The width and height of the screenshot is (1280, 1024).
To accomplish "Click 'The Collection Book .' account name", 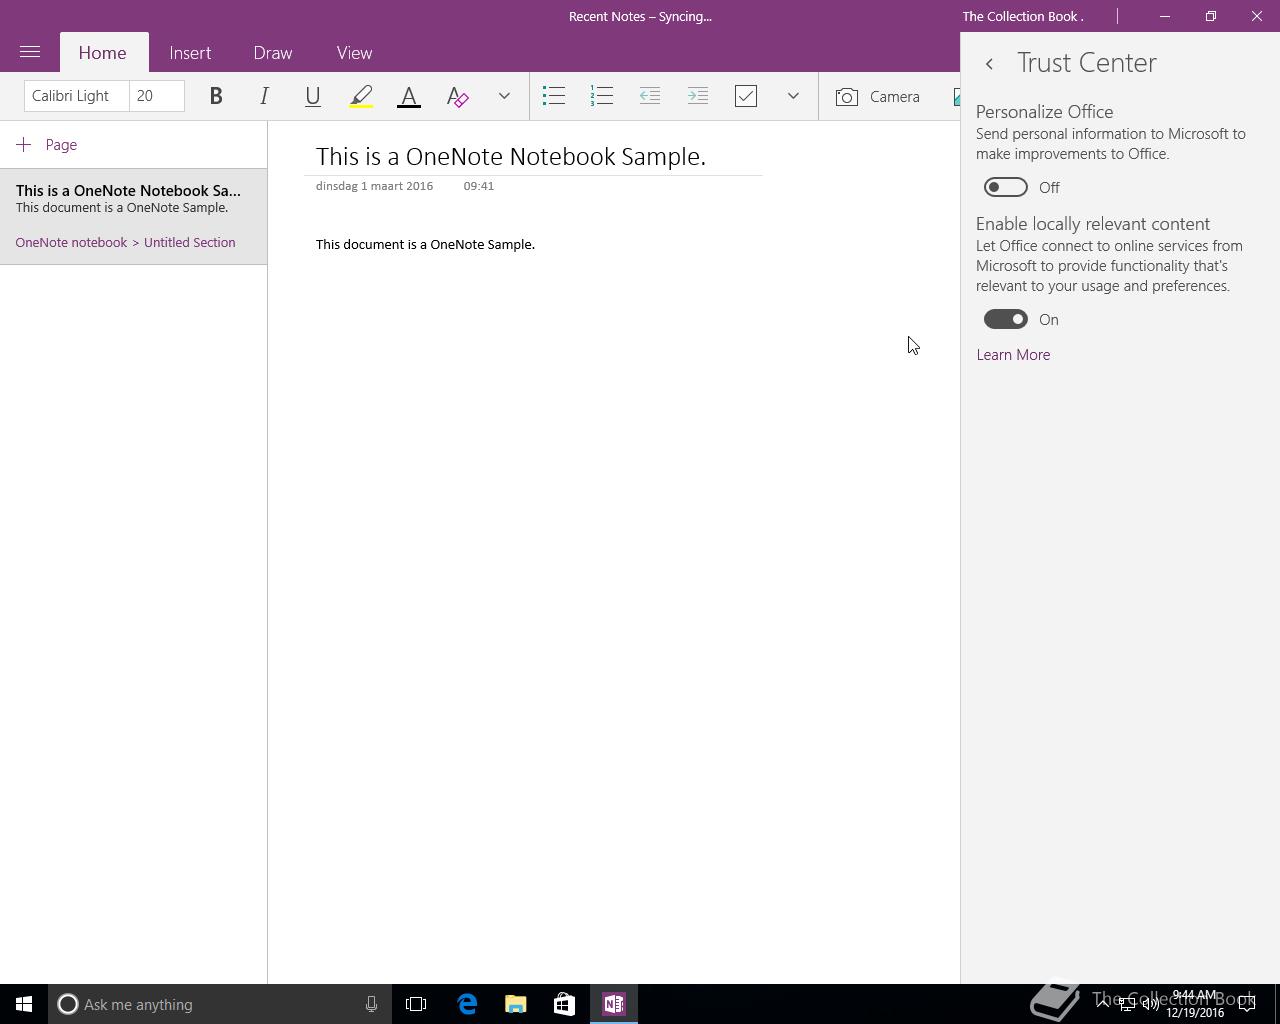I will pyautogui.click(x=1023, y=16).
